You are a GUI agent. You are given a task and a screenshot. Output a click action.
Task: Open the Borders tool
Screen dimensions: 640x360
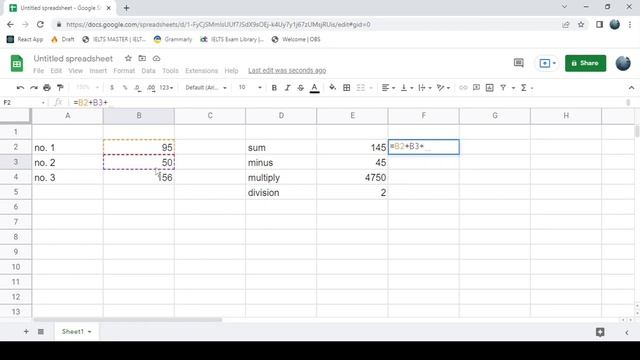(347, 88)
